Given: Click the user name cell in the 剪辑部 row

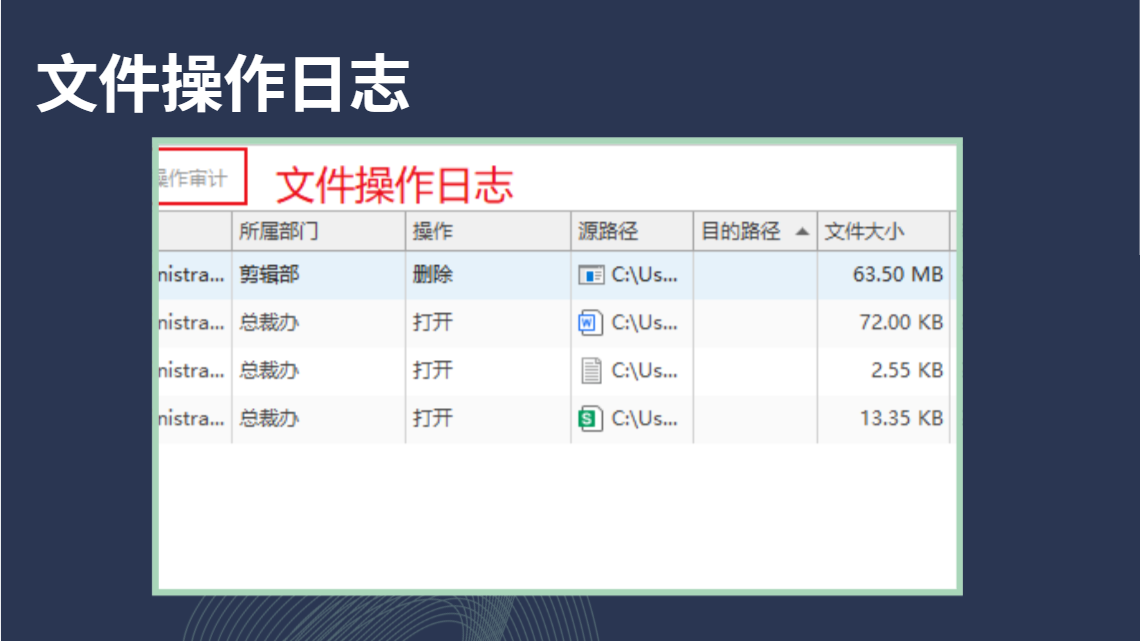Looking at the screenshot, I should pos(195,275).
